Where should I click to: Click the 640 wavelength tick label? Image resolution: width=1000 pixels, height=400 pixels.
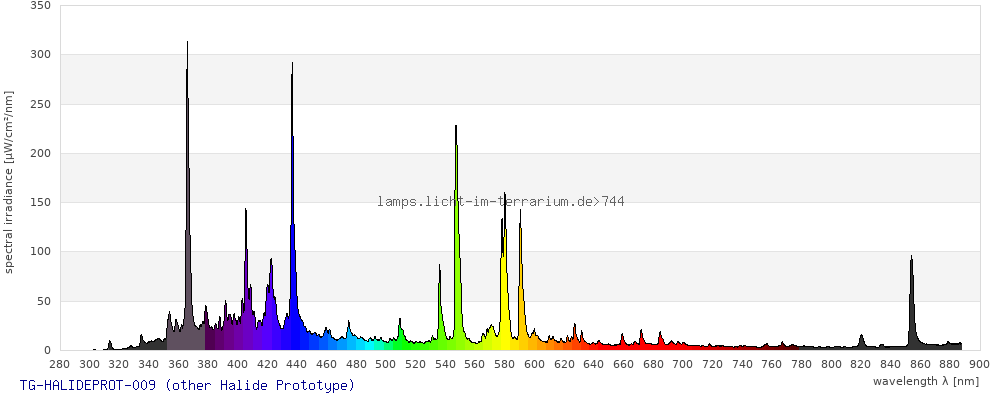[x=594, y=364]
